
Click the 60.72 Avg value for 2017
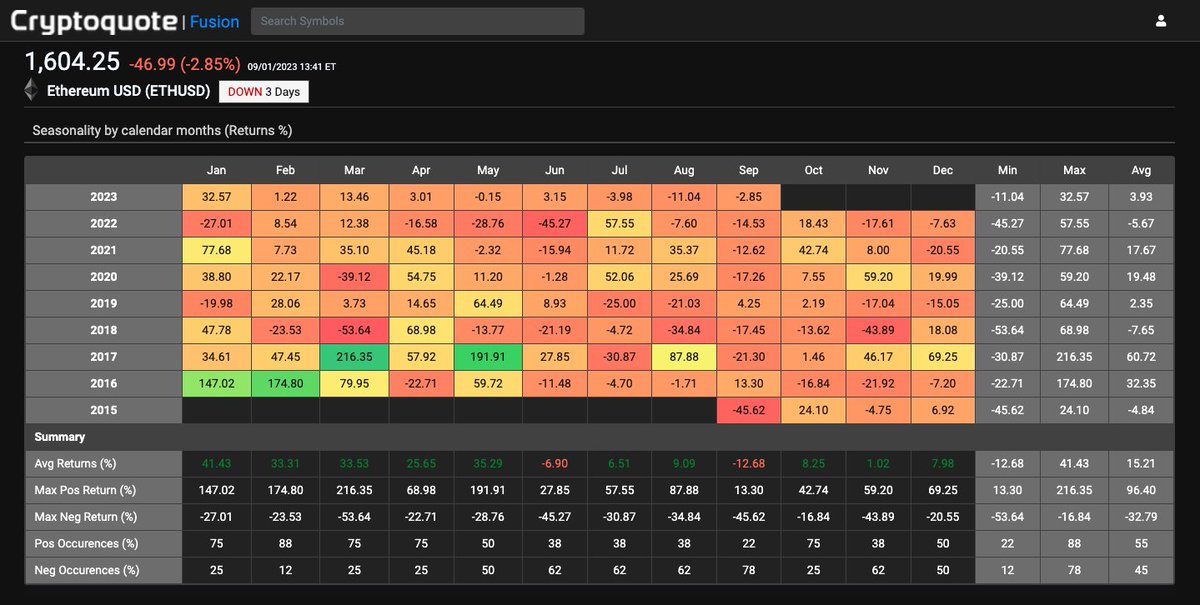[x=1142, y=357]
